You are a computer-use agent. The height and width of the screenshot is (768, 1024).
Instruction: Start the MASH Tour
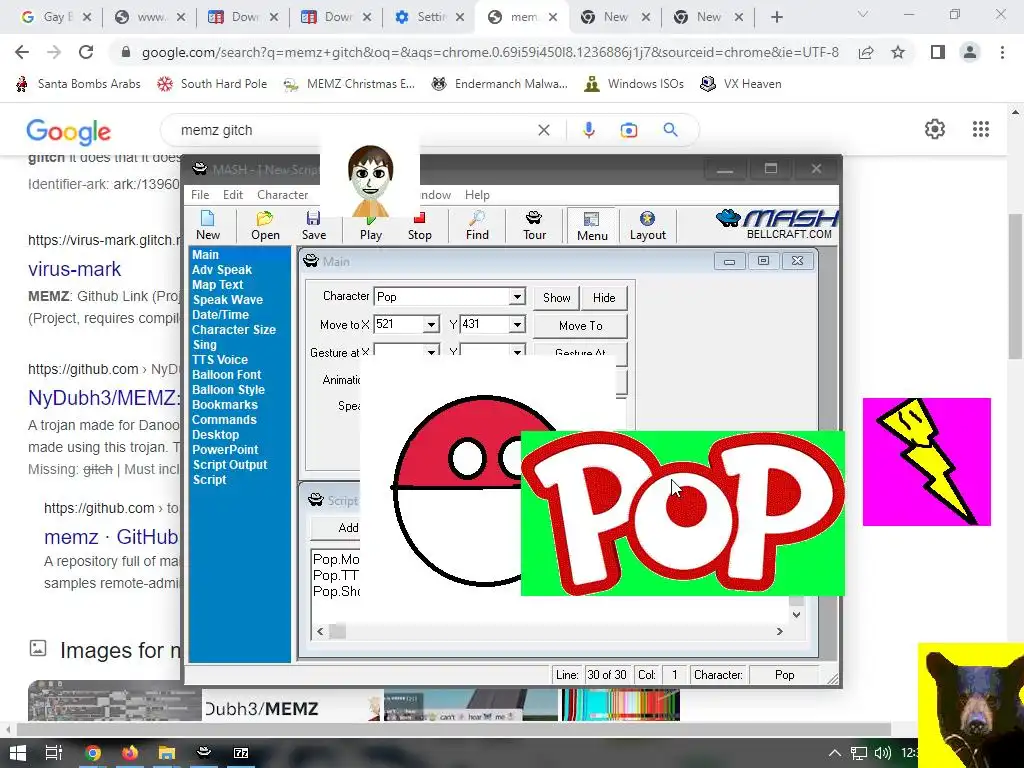534,225
